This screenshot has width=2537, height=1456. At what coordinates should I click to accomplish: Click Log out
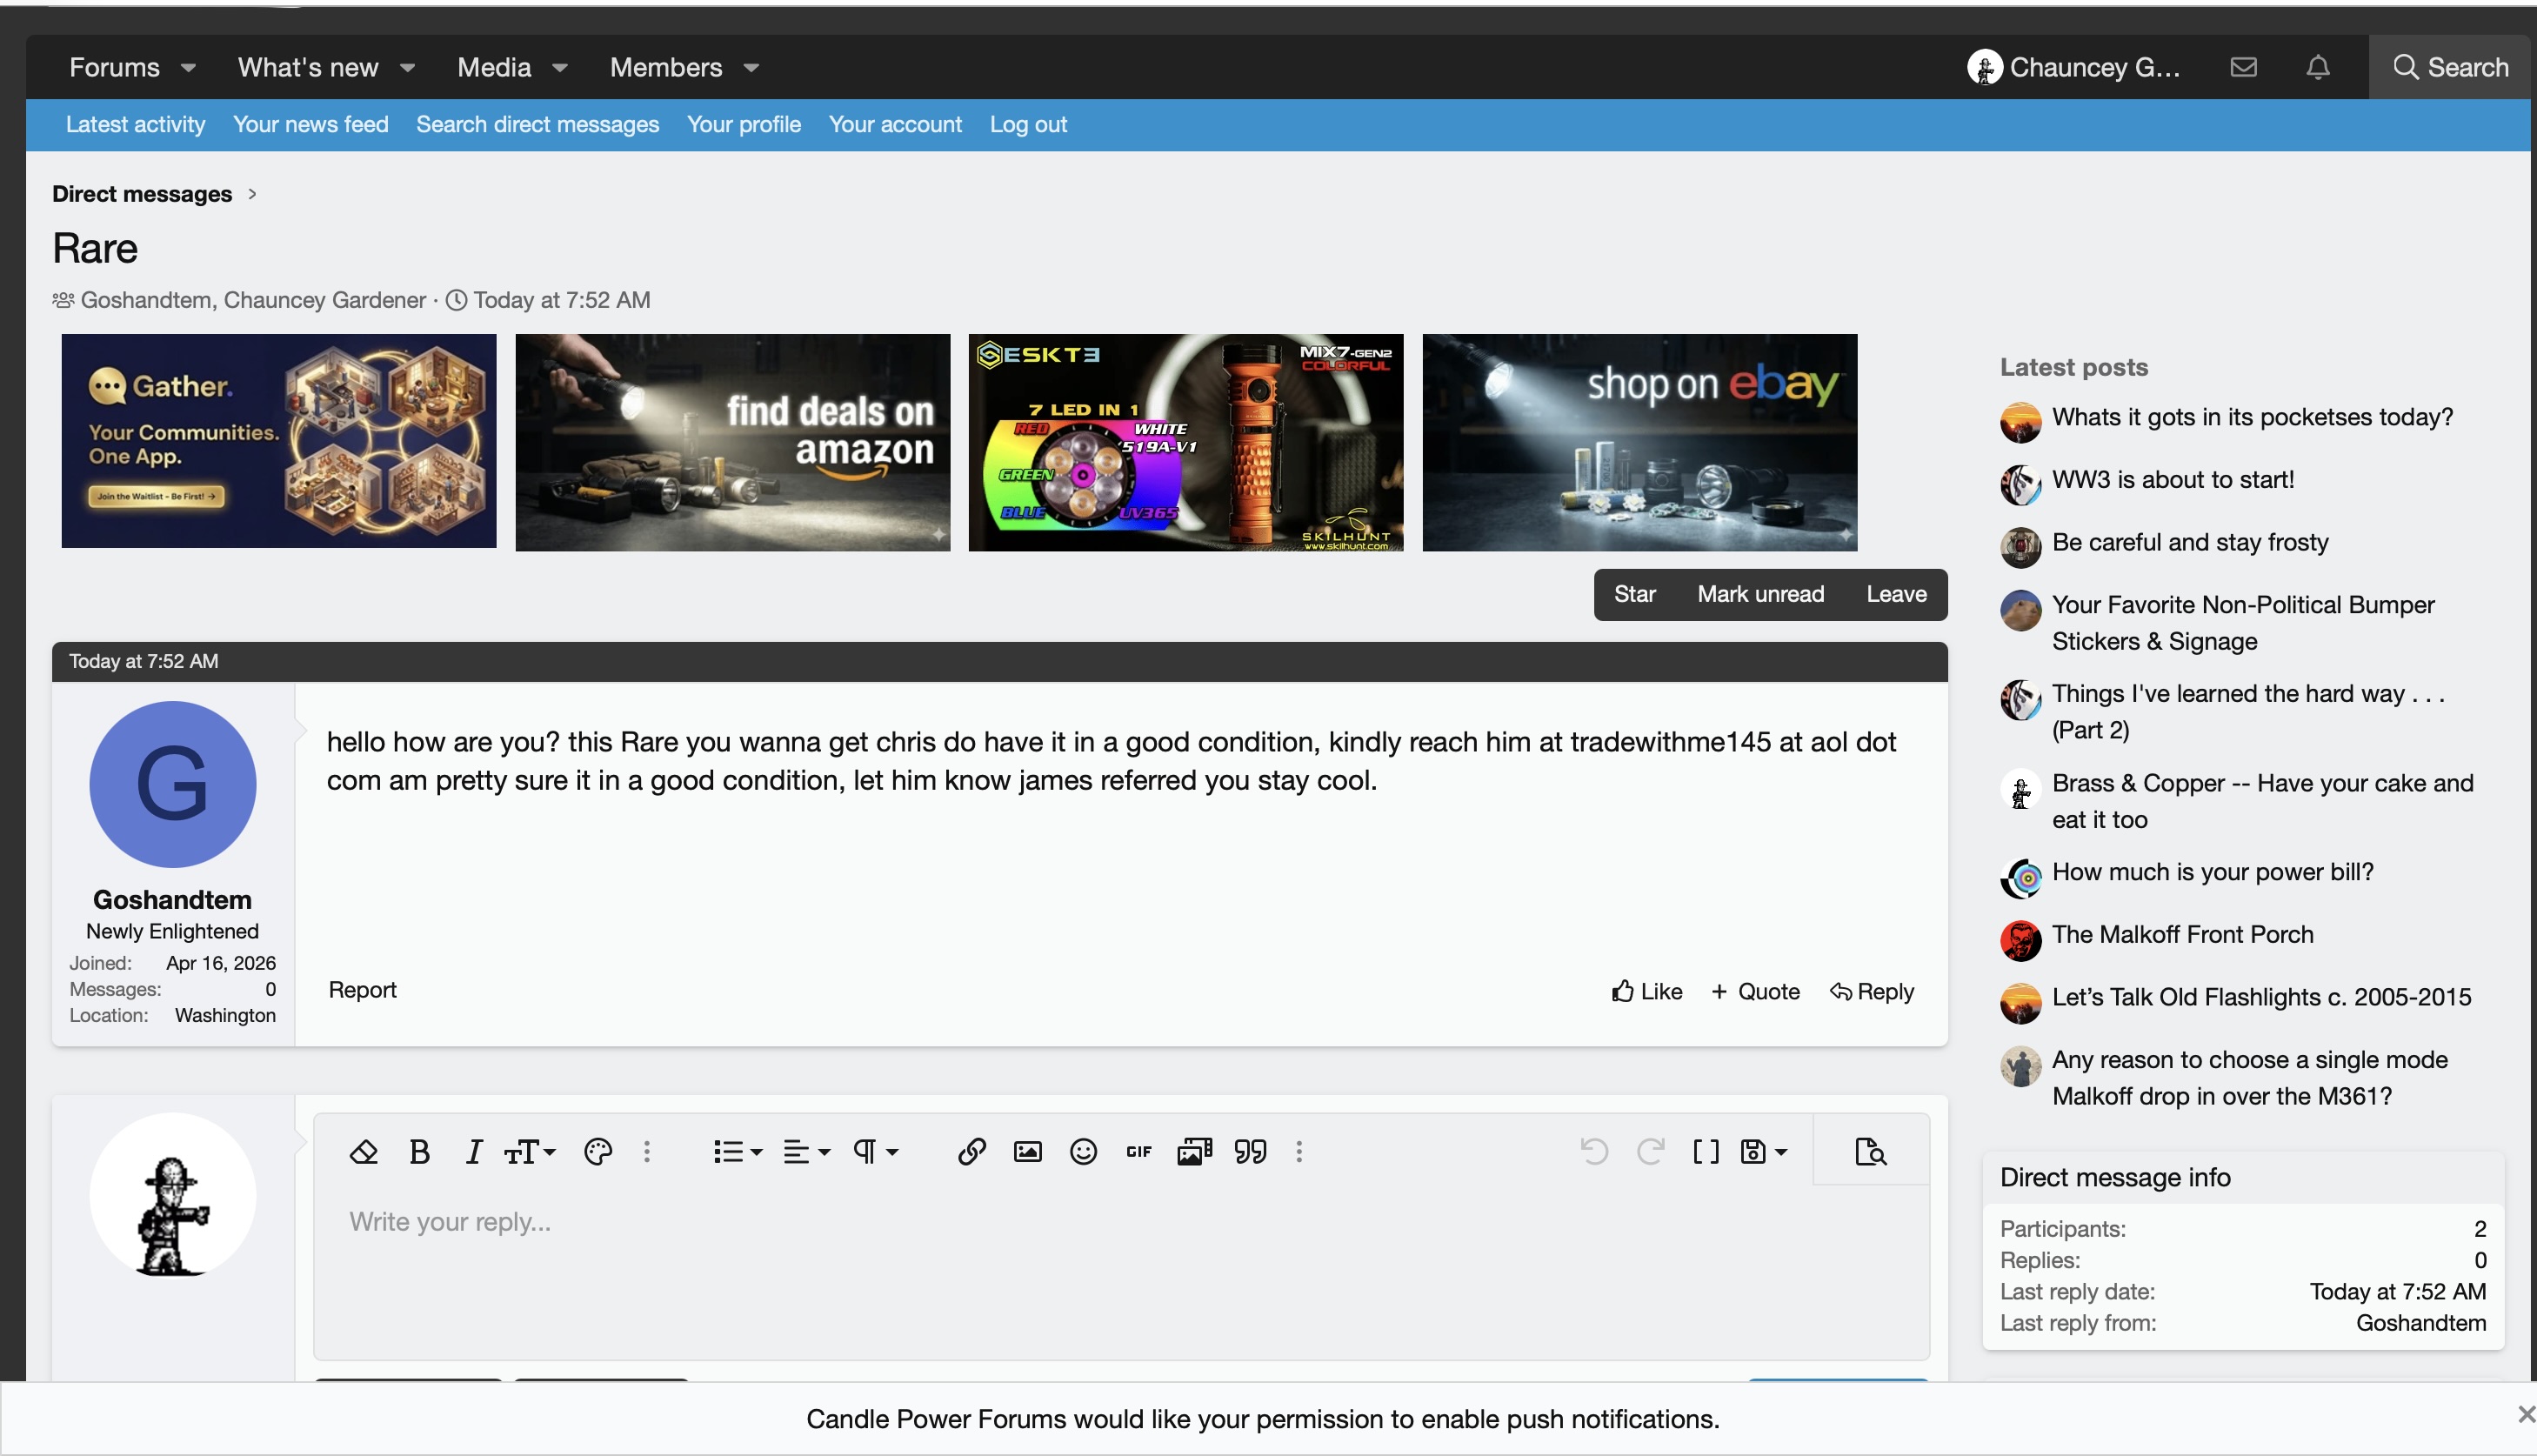click(1028, 124)
